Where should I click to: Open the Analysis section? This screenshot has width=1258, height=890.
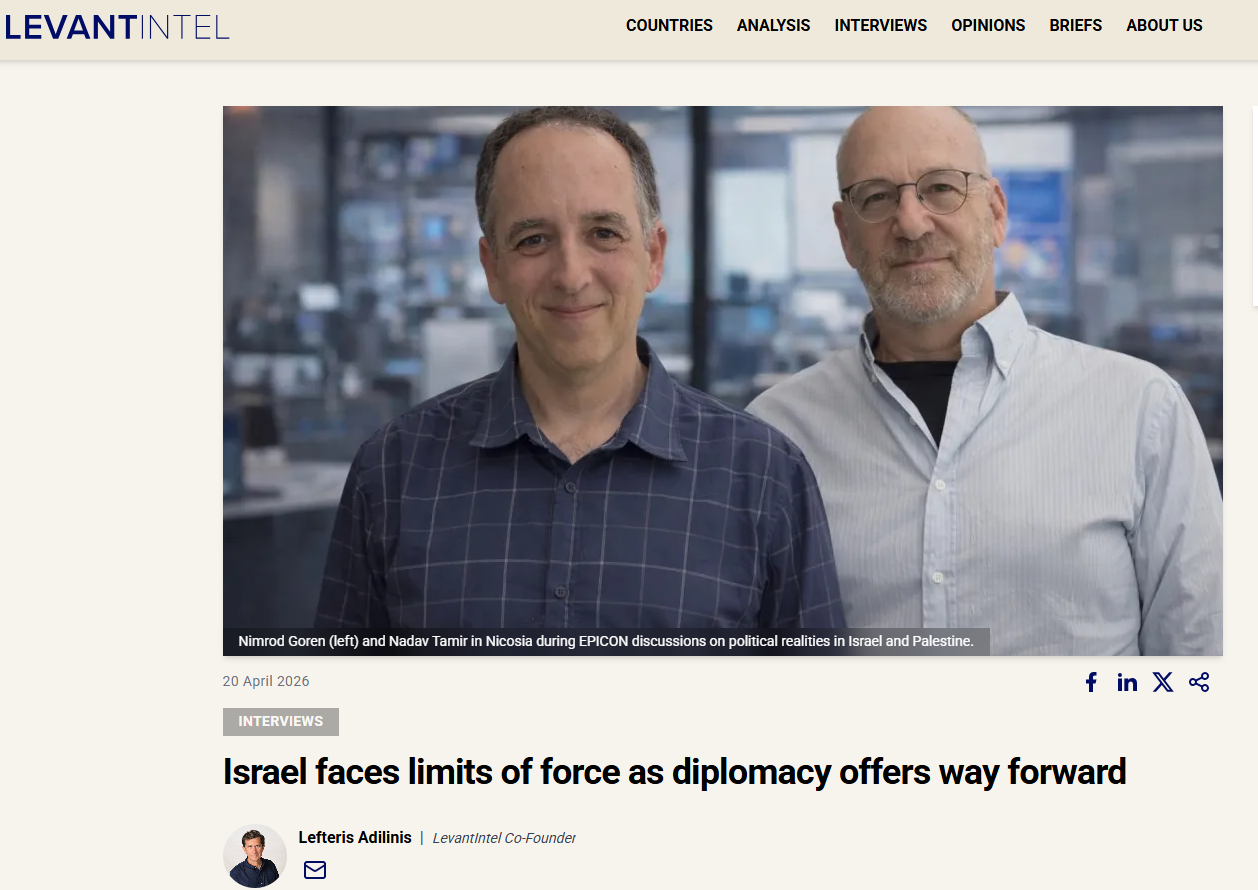[774, 26]
